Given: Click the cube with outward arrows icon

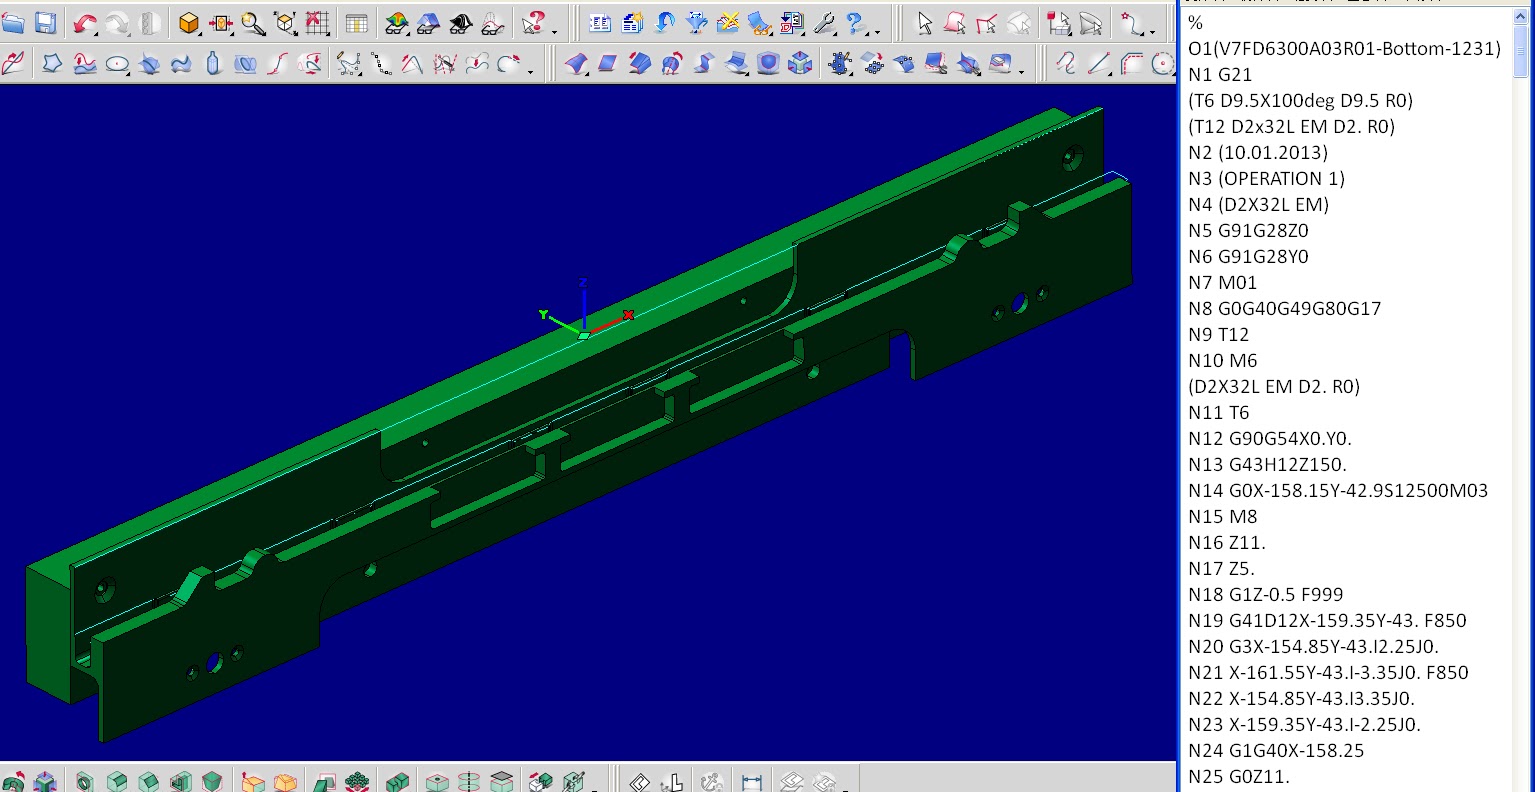Looking at the screenshot, I should pos(800,64).
